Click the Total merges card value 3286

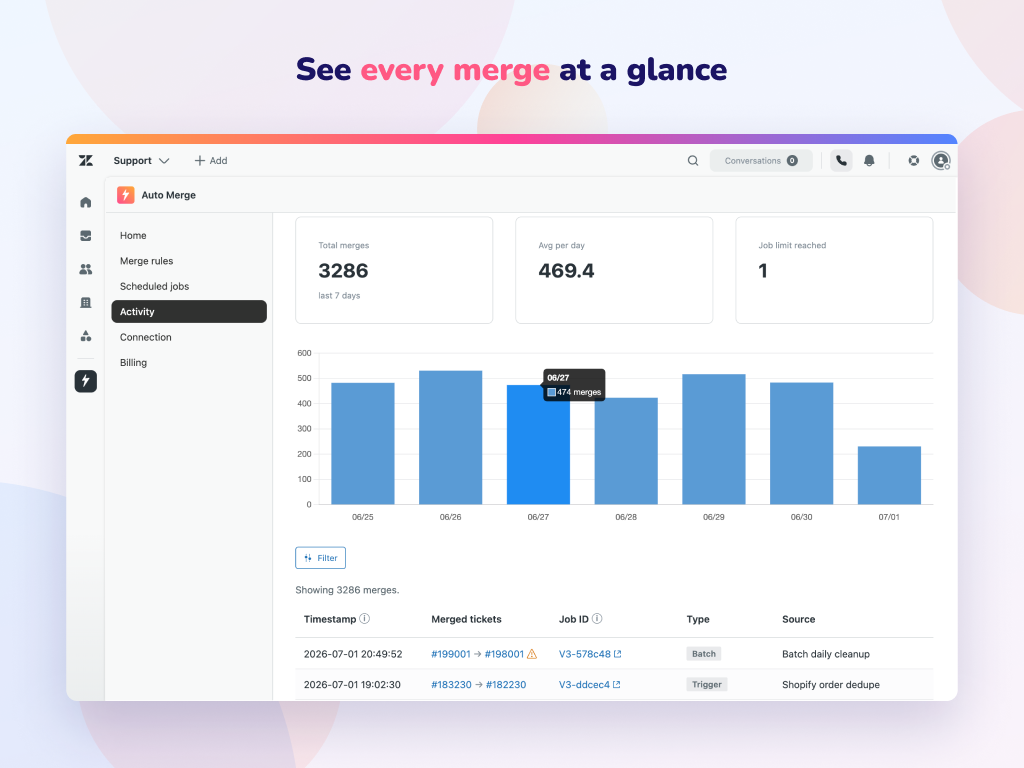click(343, 270)
